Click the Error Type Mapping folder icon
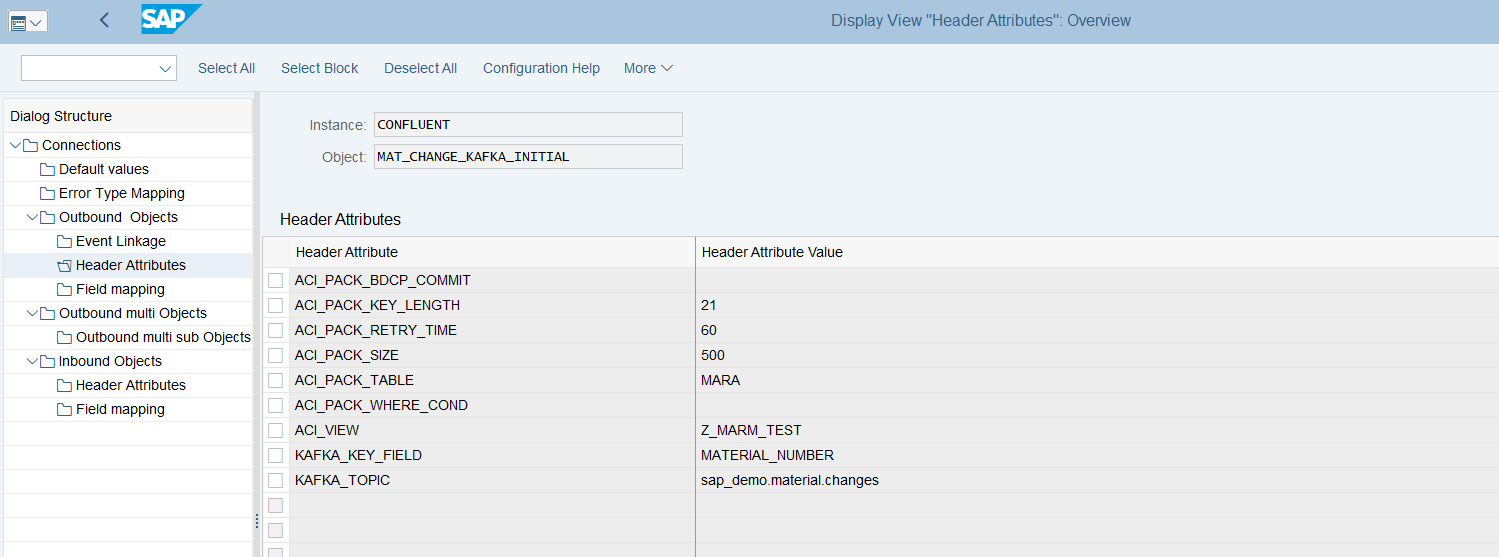 [47, 193]
